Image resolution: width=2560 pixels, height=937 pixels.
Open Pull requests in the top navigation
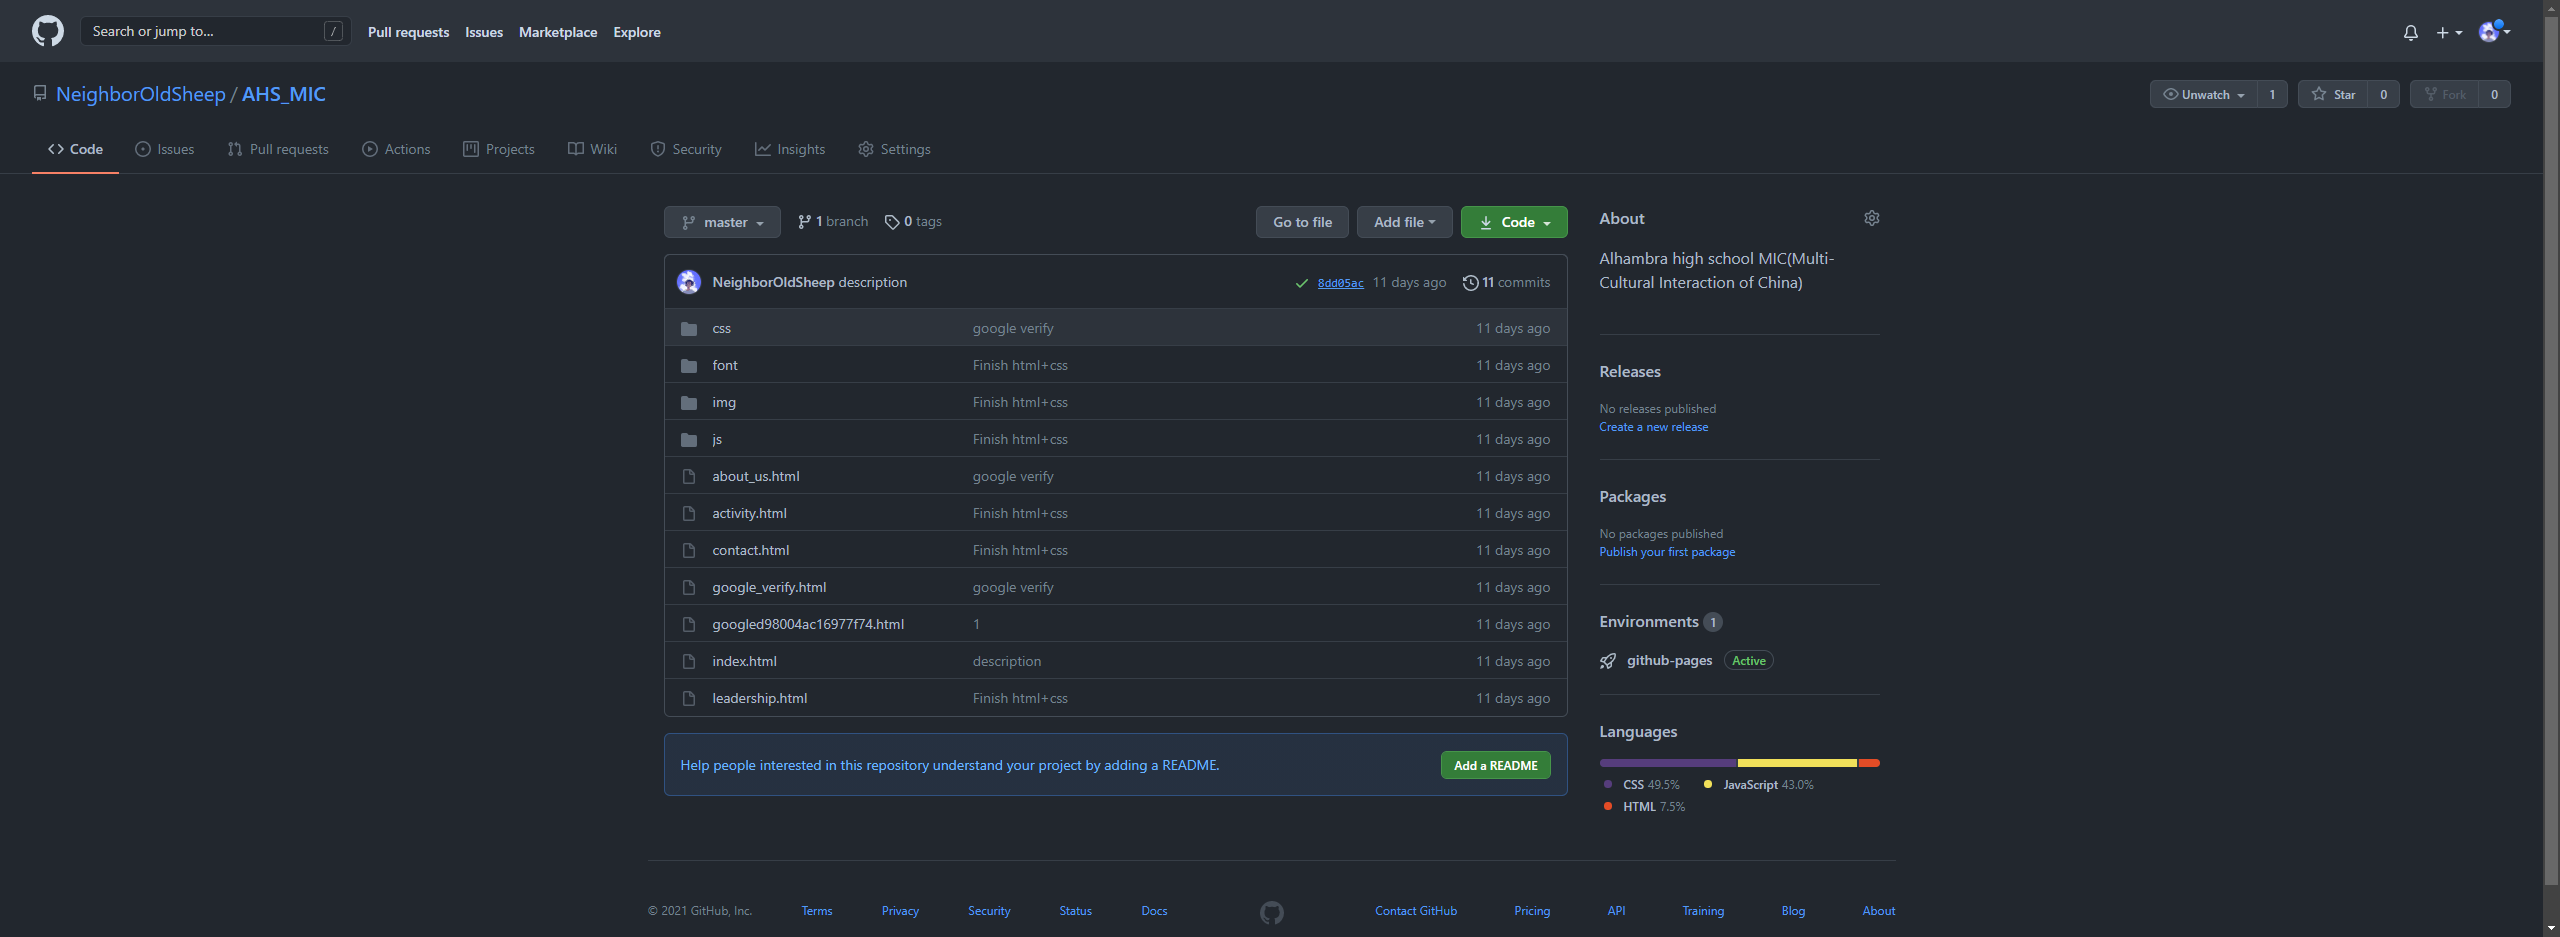click(x=408, y=32)
